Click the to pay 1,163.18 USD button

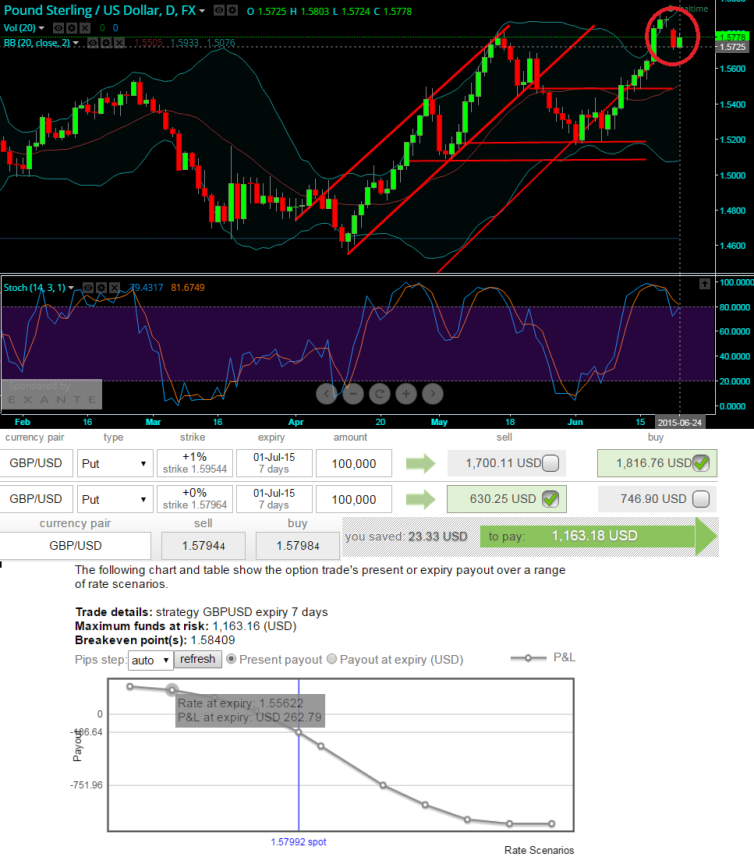coord(598,536)
